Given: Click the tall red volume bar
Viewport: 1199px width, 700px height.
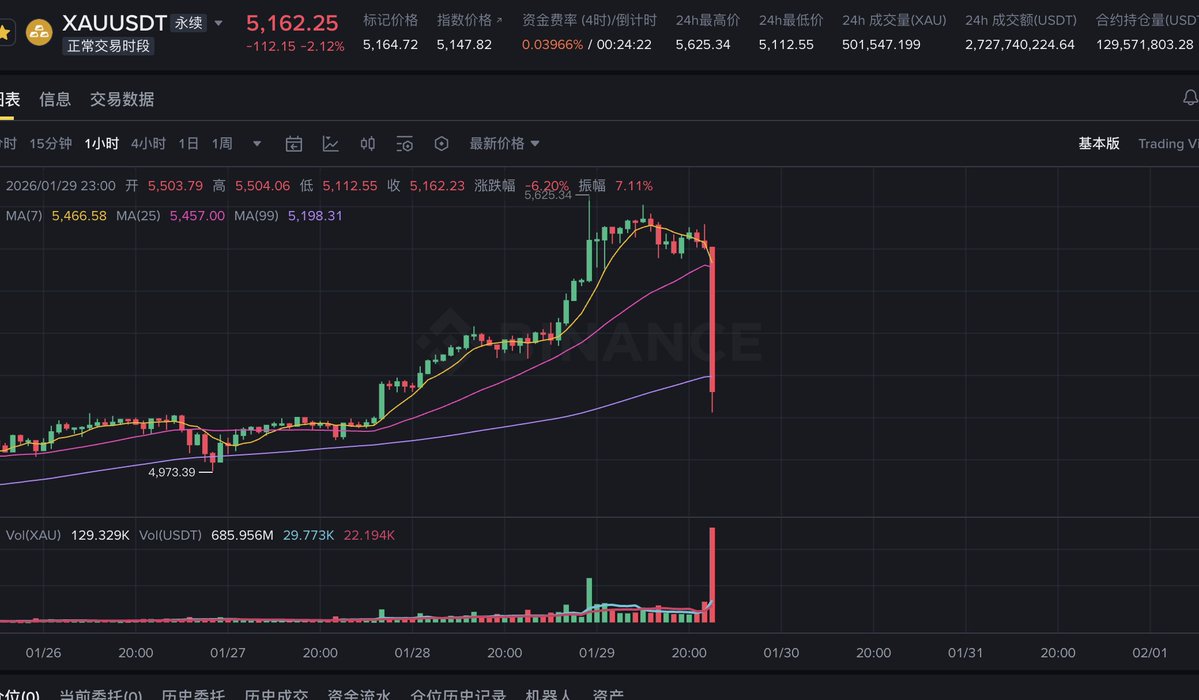Looking at the screenshot, I should click(713, 575).
